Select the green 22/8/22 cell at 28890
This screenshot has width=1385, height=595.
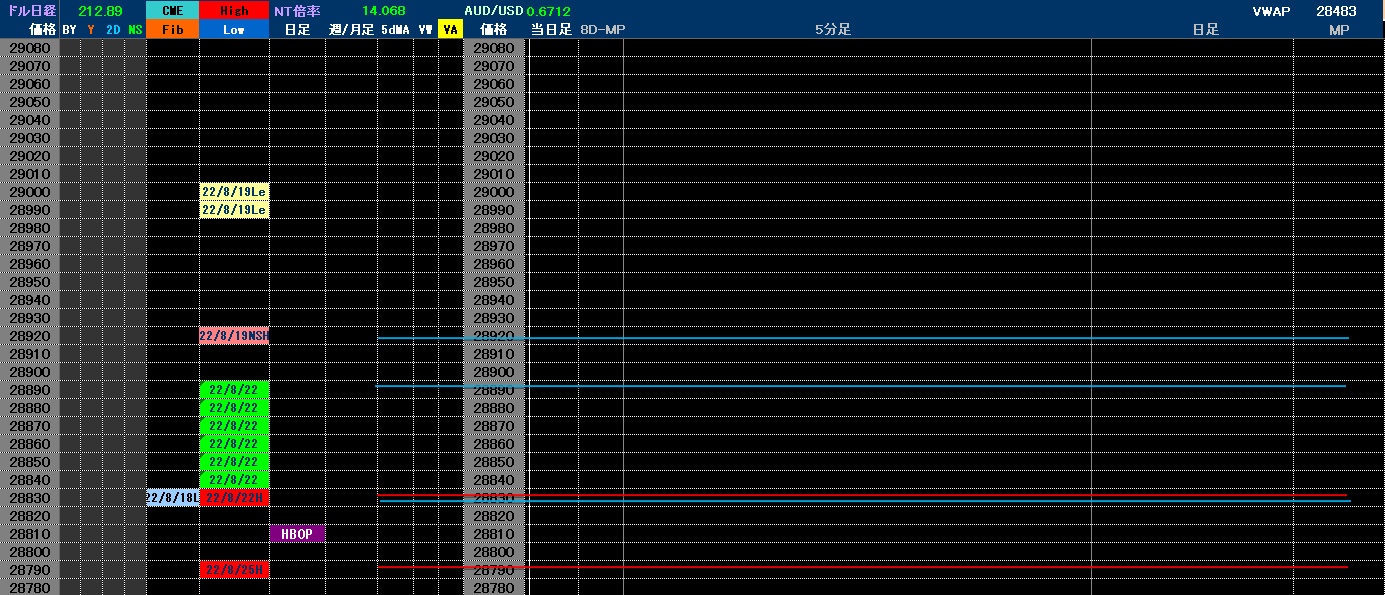tap(234, 390)
